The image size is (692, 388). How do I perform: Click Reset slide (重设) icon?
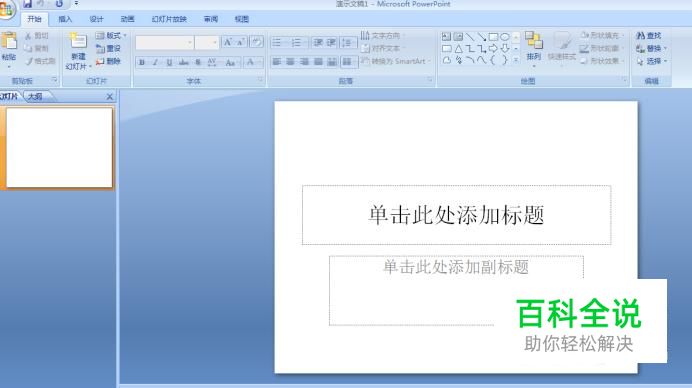pos(100,48)
